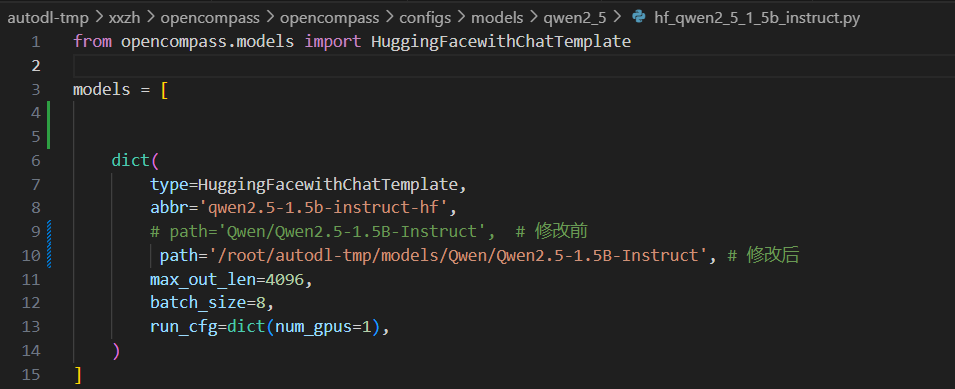The width and height of the screenshot is (955, 389).
Task: Click the '# 修改前' comment
Action: pos(551,232)
